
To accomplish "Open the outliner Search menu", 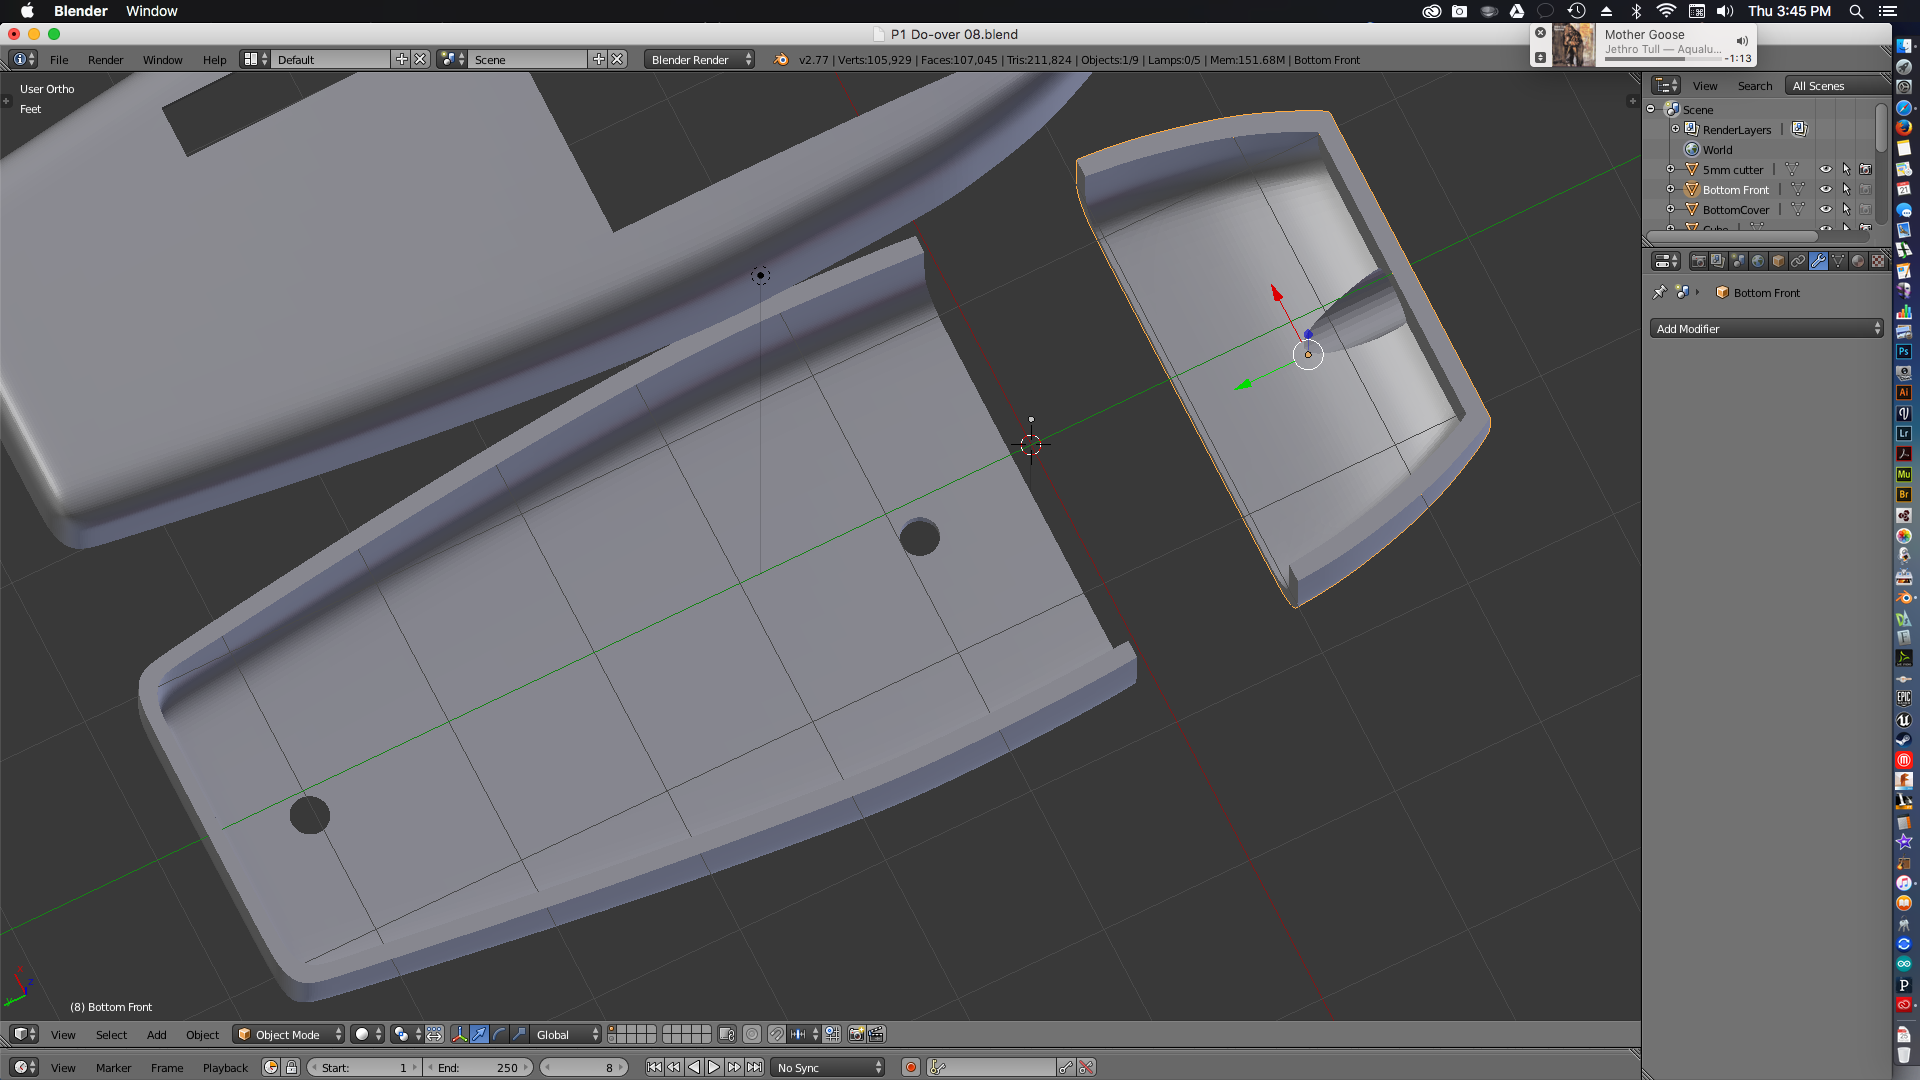I will point(1754,86).
